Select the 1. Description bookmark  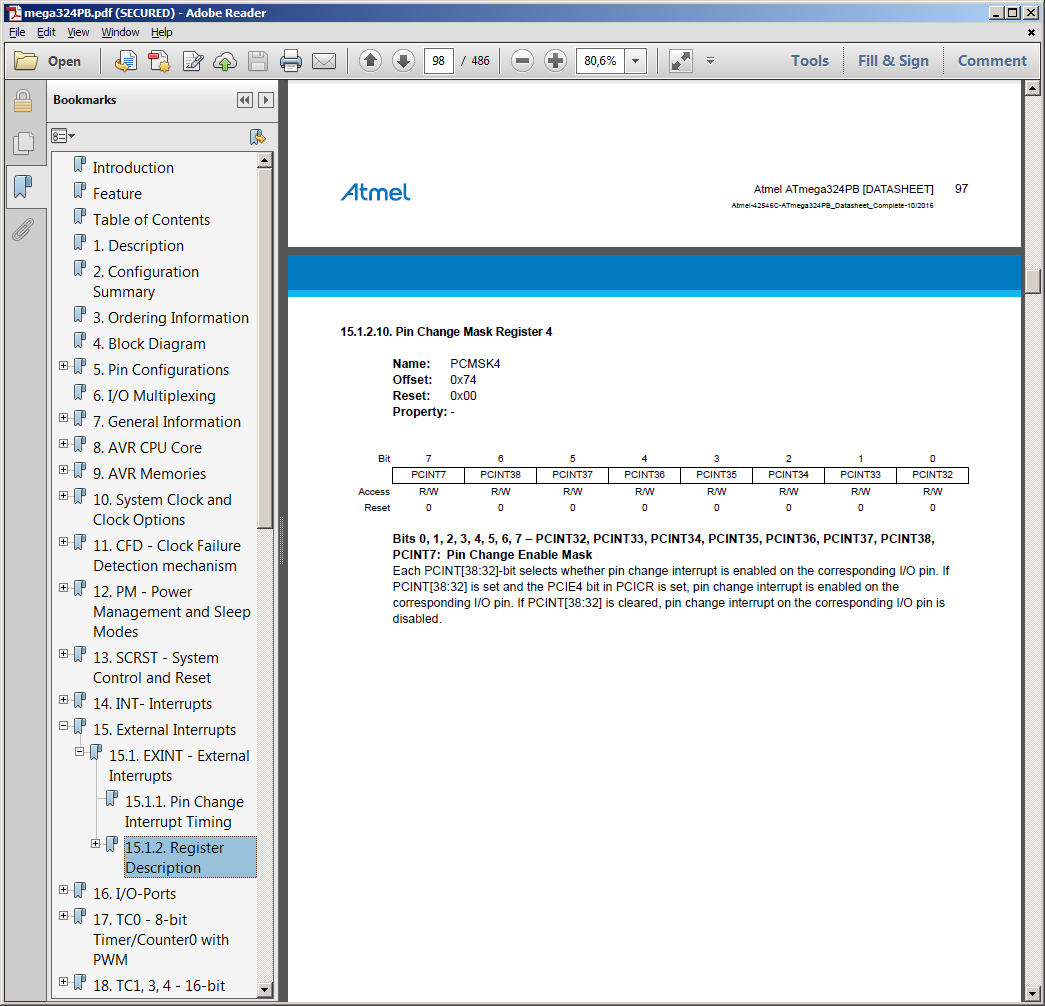coord(139,245)
